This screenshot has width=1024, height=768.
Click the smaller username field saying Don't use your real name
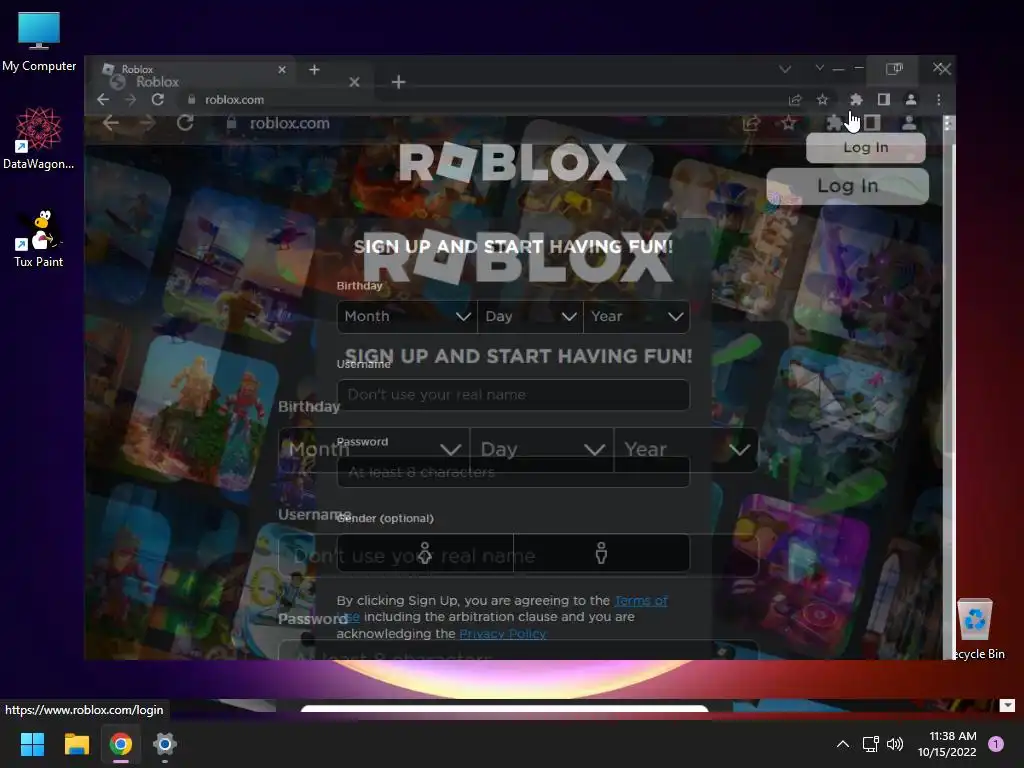513,395
